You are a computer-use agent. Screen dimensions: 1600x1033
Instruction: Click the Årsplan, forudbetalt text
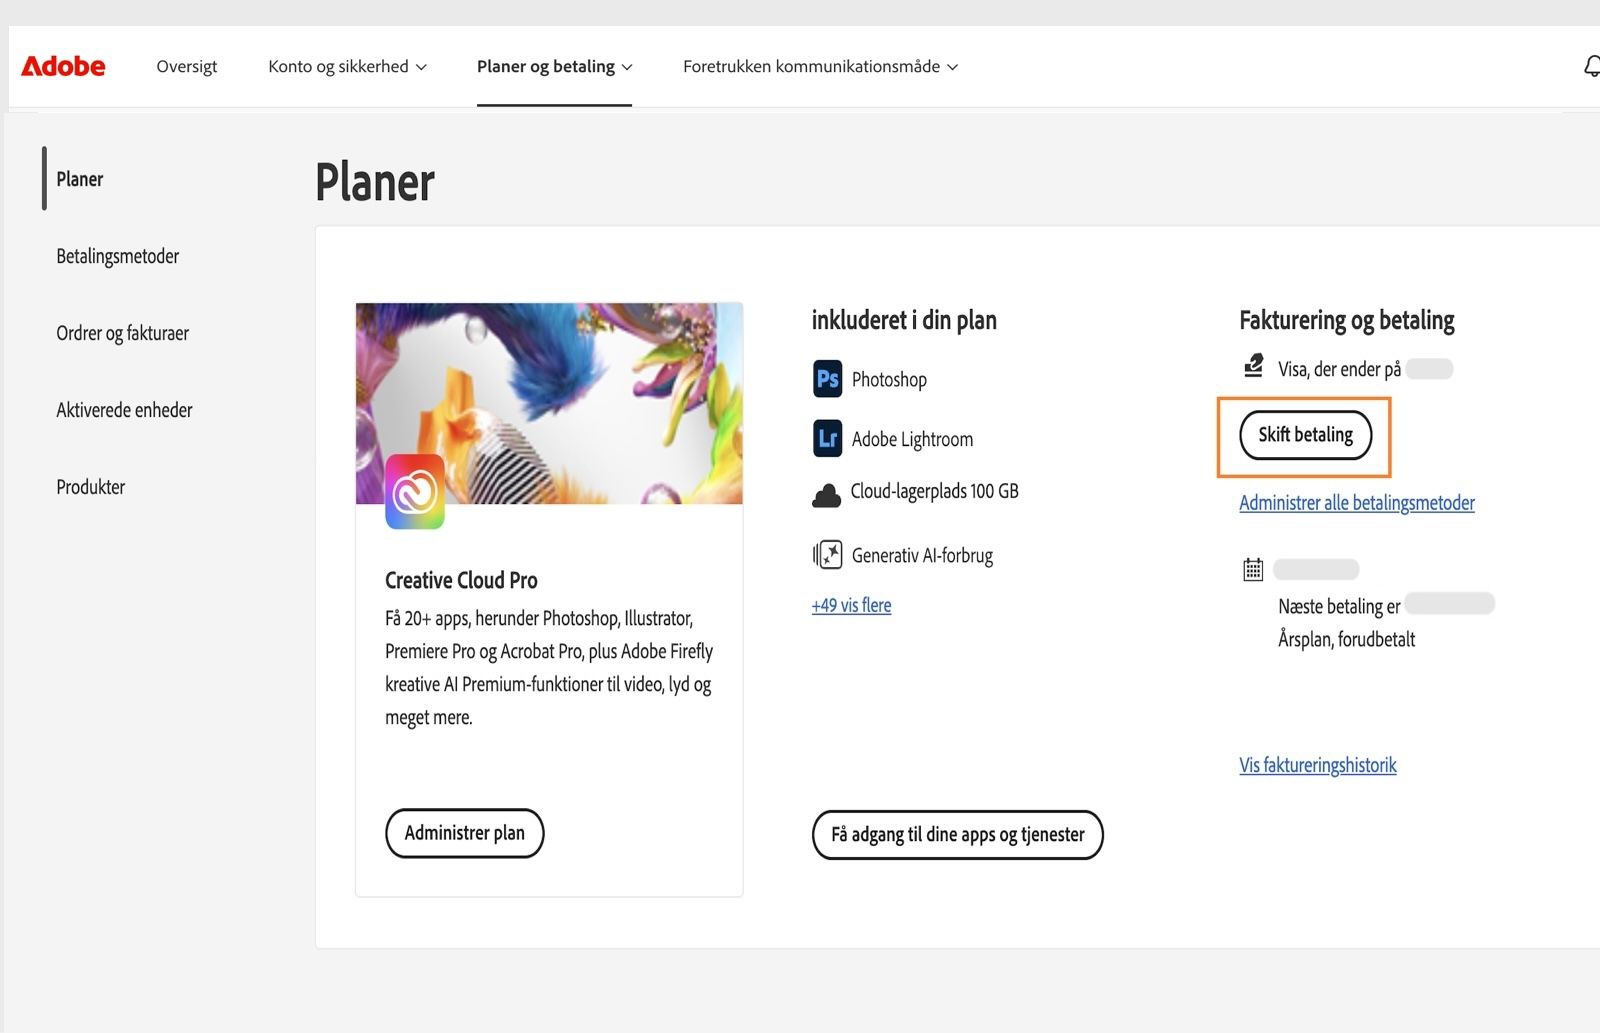(1346, 639)
